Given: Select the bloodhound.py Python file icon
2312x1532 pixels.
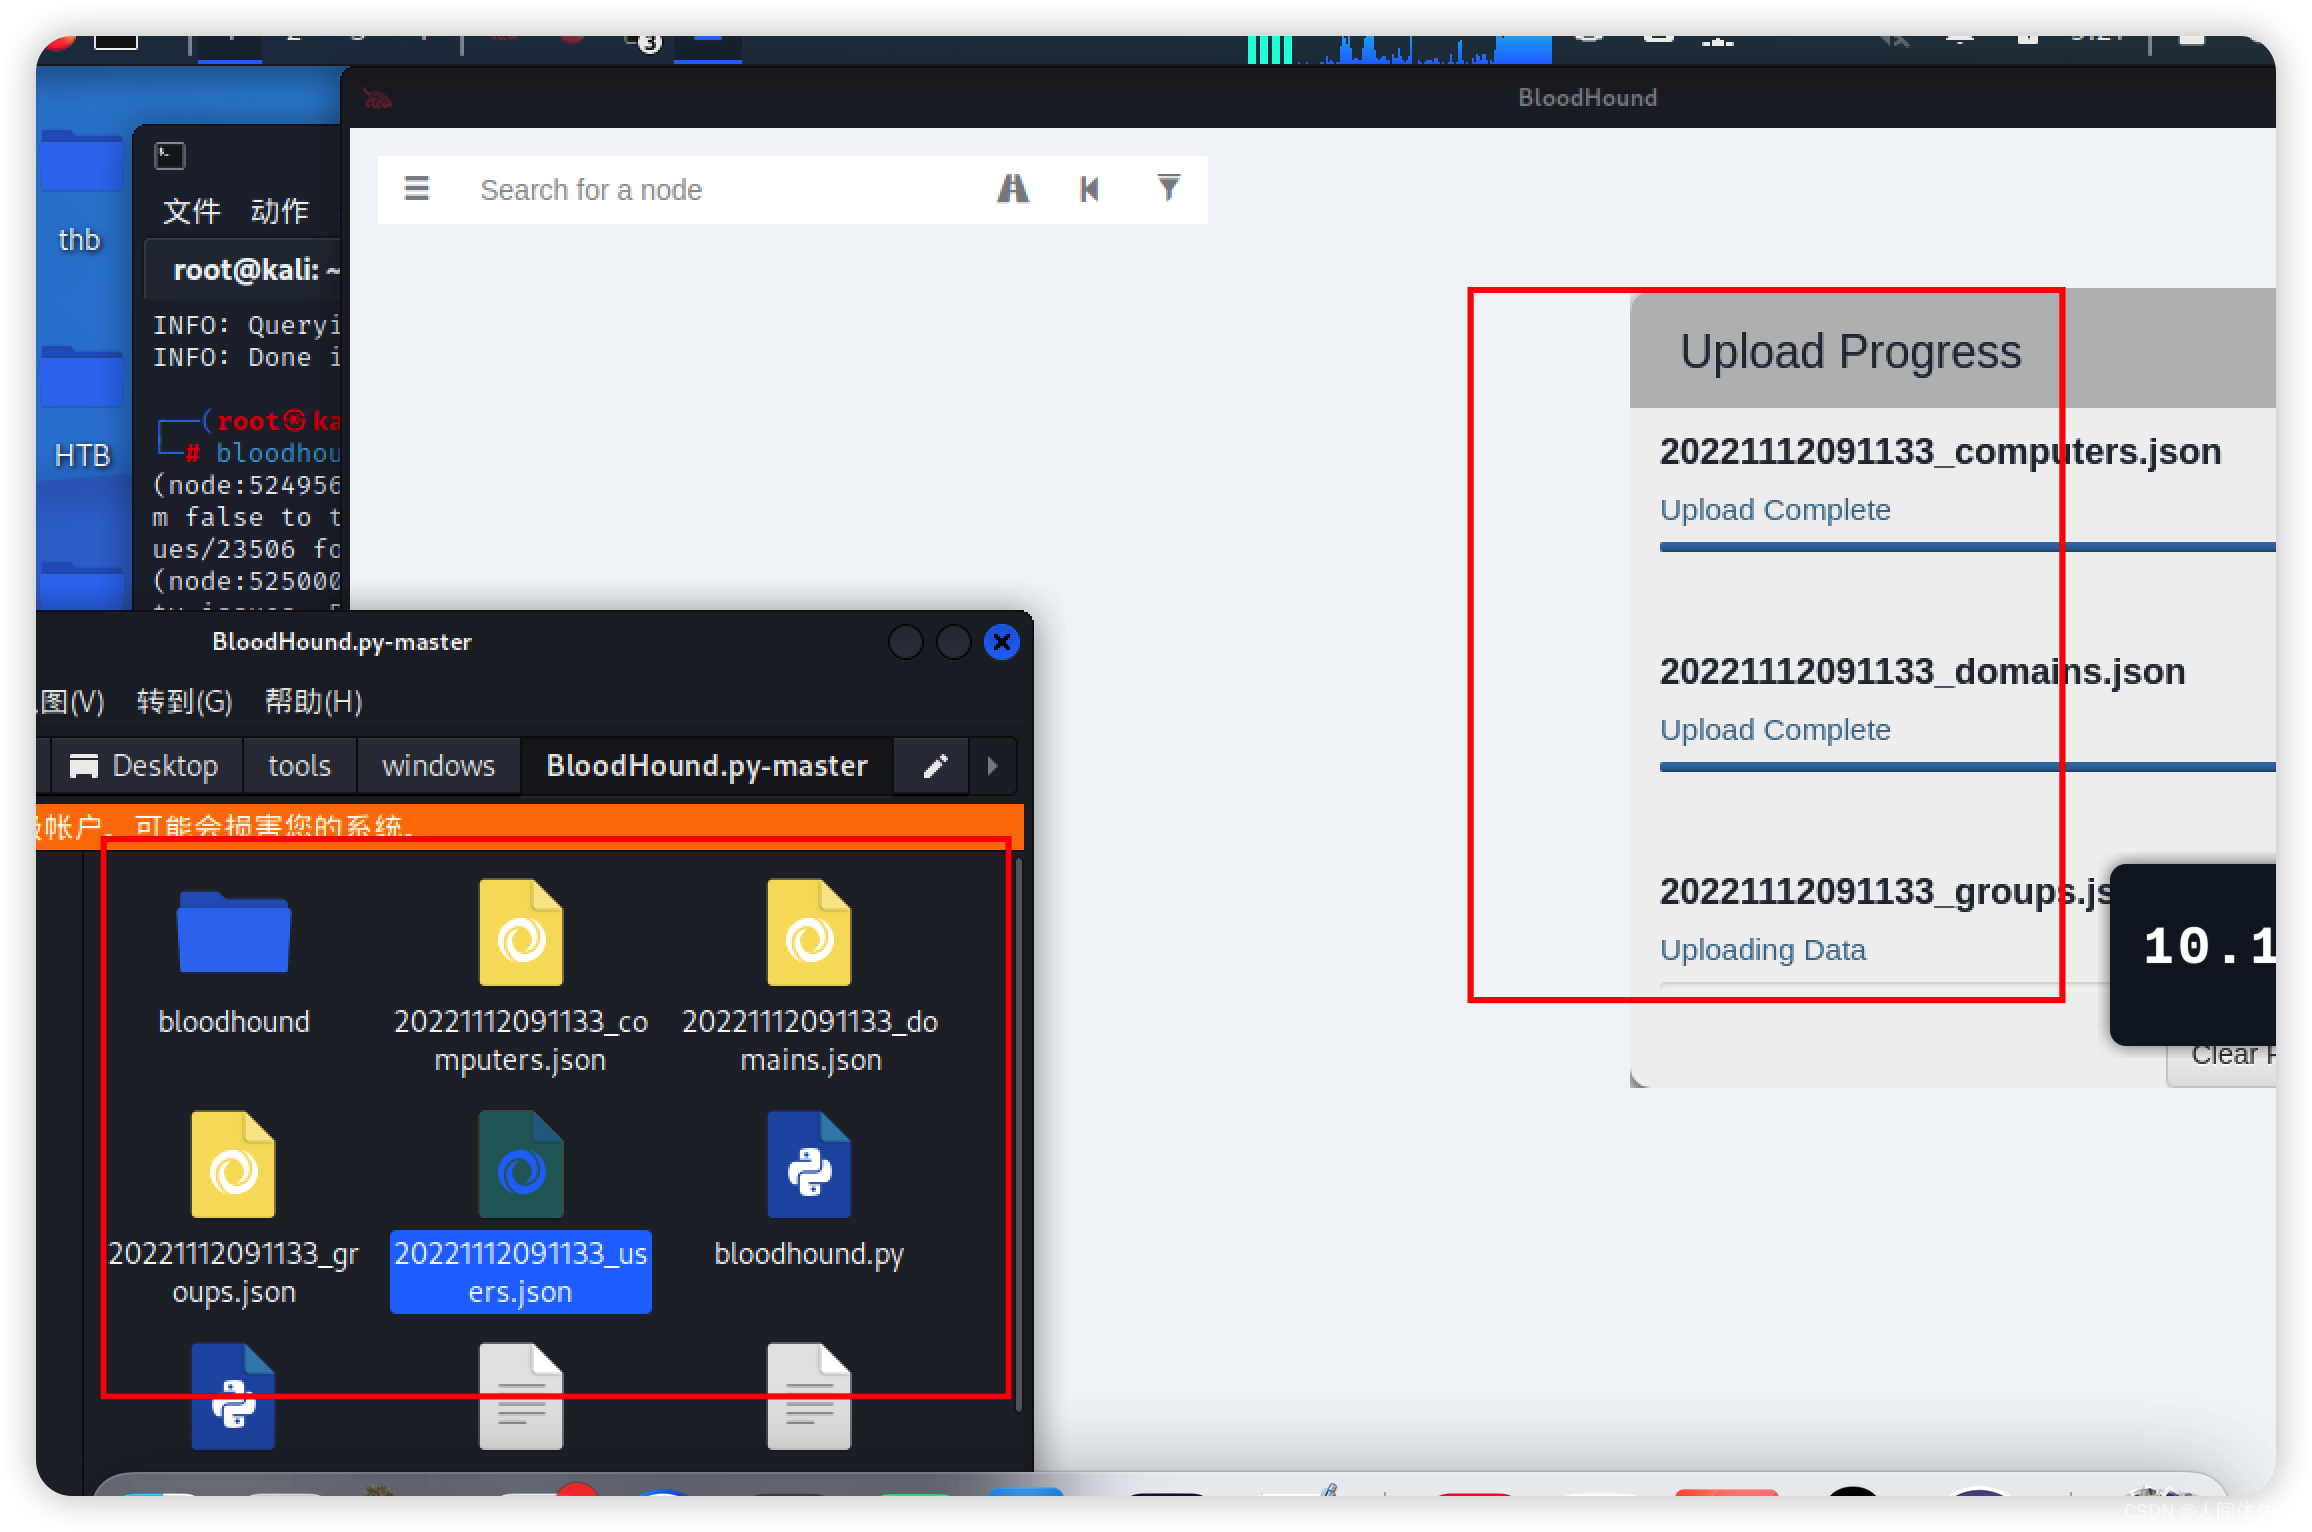Looking at the screenshot, I should [x=809, y=1165].
